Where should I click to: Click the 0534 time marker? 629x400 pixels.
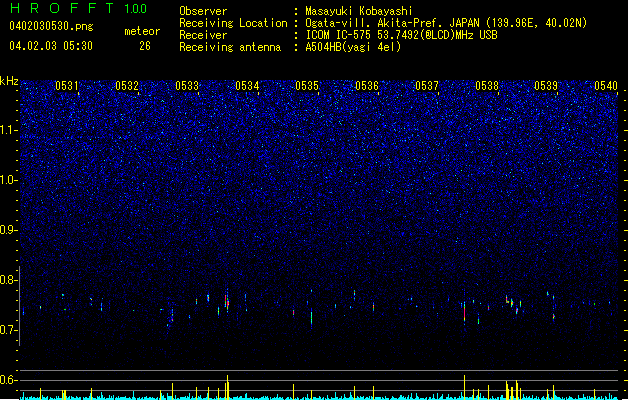(247, 86)
